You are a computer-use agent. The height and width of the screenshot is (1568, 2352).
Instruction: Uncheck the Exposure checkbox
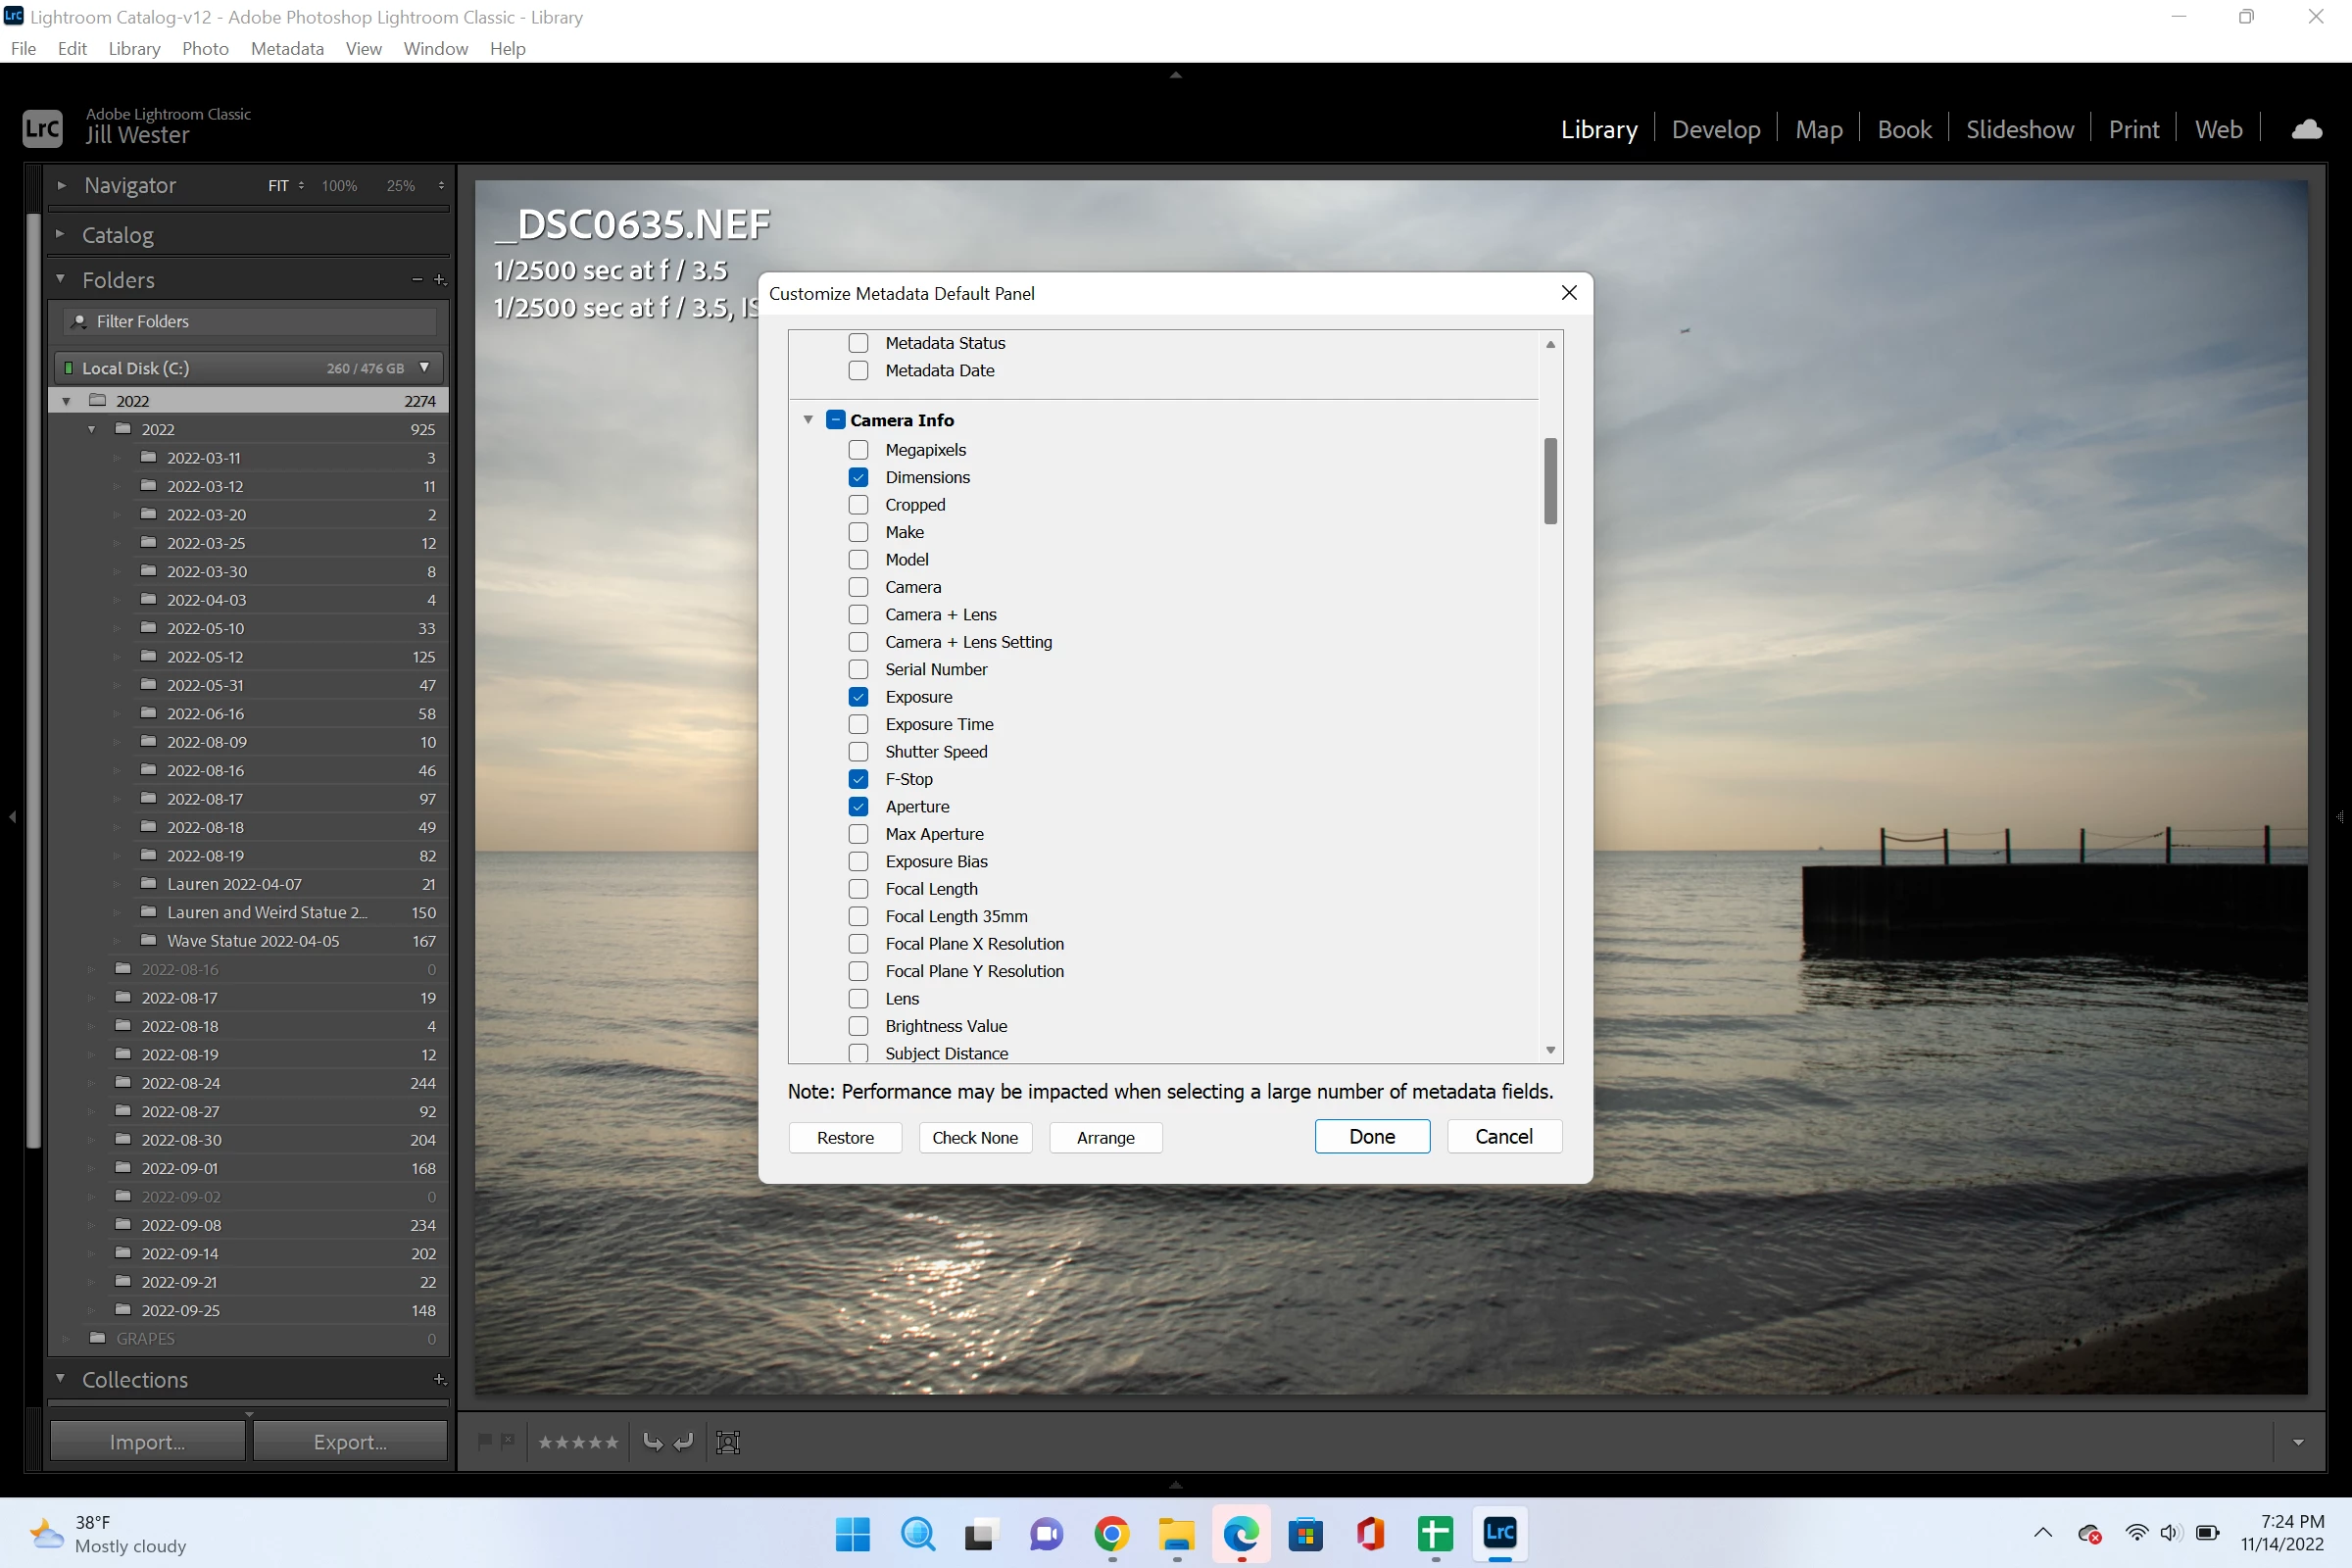pos(858,697)
